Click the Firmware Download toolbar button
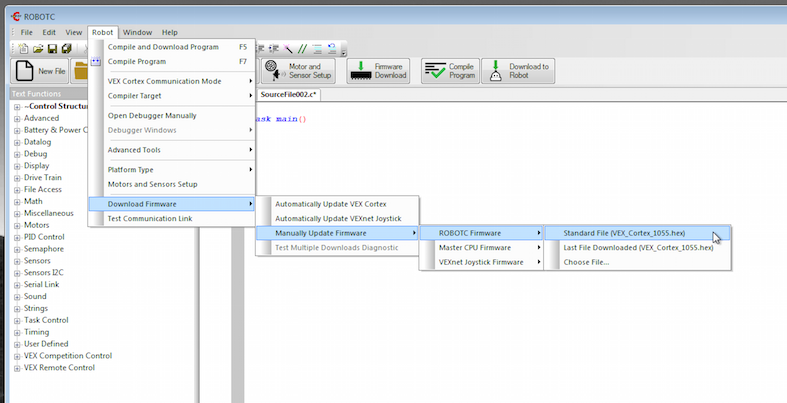This screenshot has width=787, height=403. pos(378,71)
